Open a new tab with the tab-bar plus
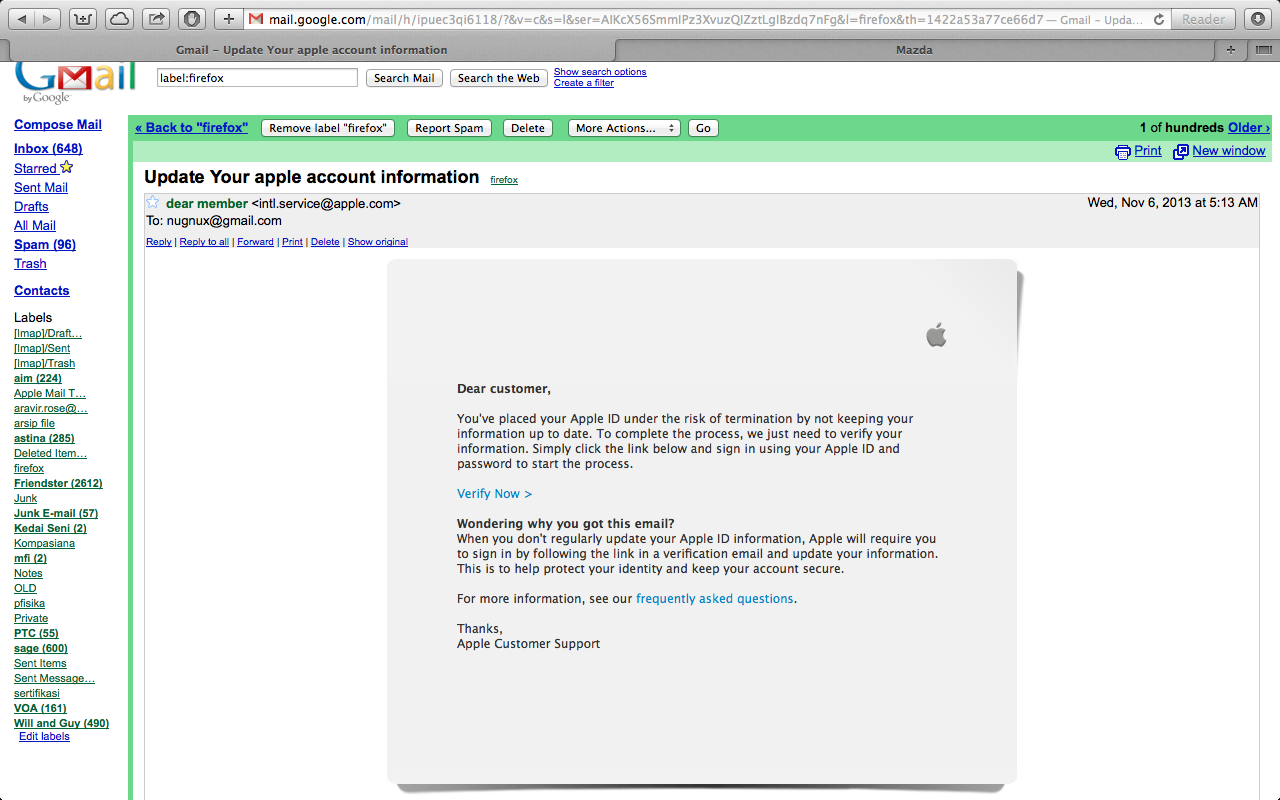Screen dimensions: 1280x800 tap(1230, 50)
